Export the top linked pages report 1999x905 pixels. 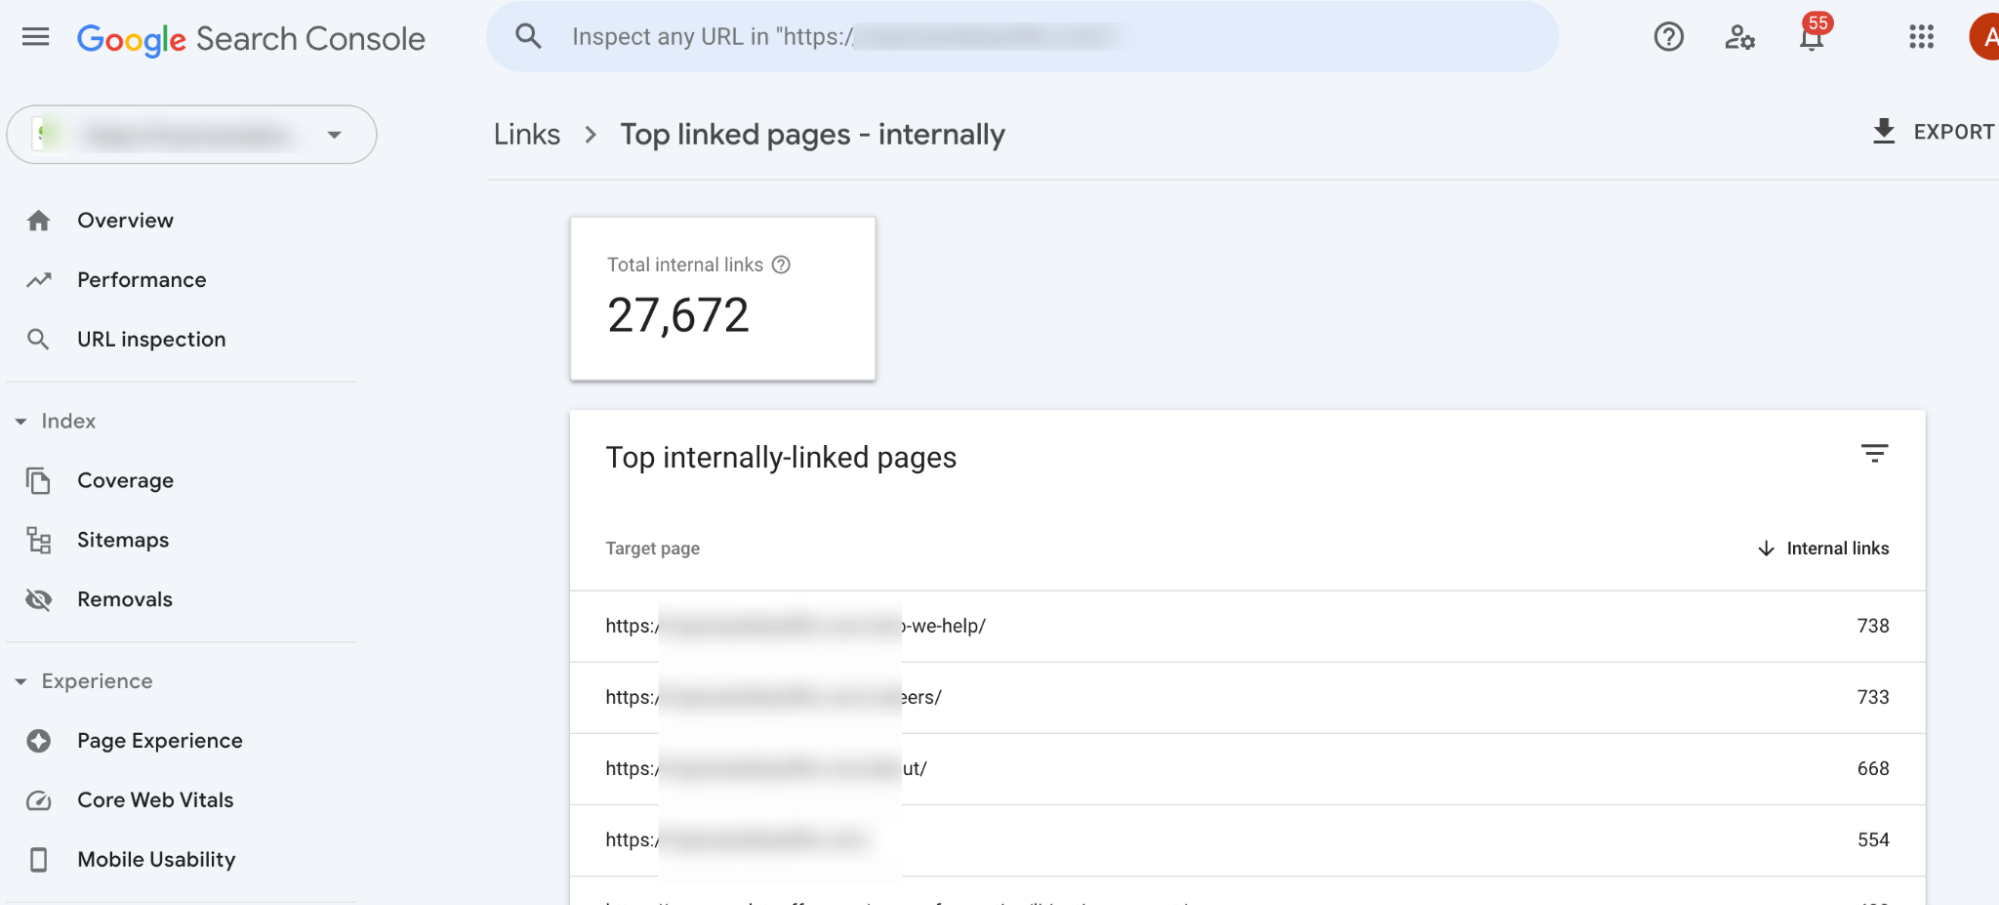point(1931,131)
